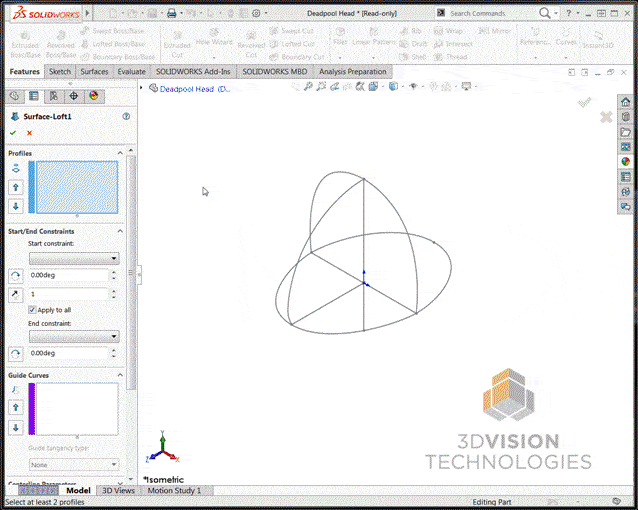
Task: Switch to the Surfaces tab
Action: coord(94,72)
